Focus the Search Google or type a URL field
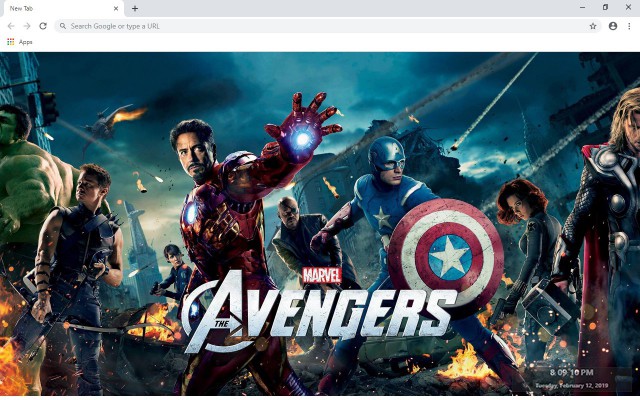The height and width of the screenshot is (400, 640). (x=328, y=26)
